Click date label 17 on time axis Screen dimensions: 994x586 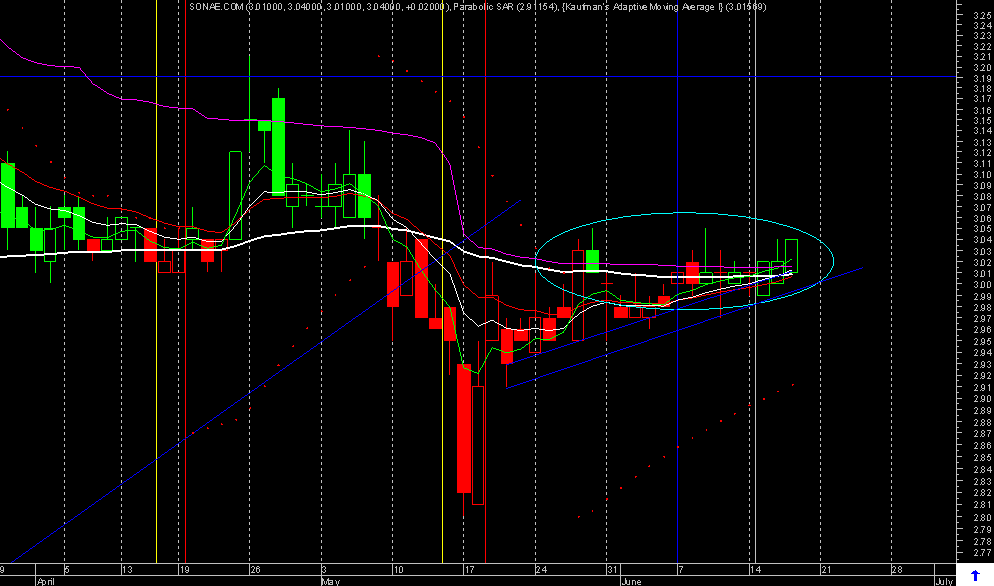coord(469,570)
